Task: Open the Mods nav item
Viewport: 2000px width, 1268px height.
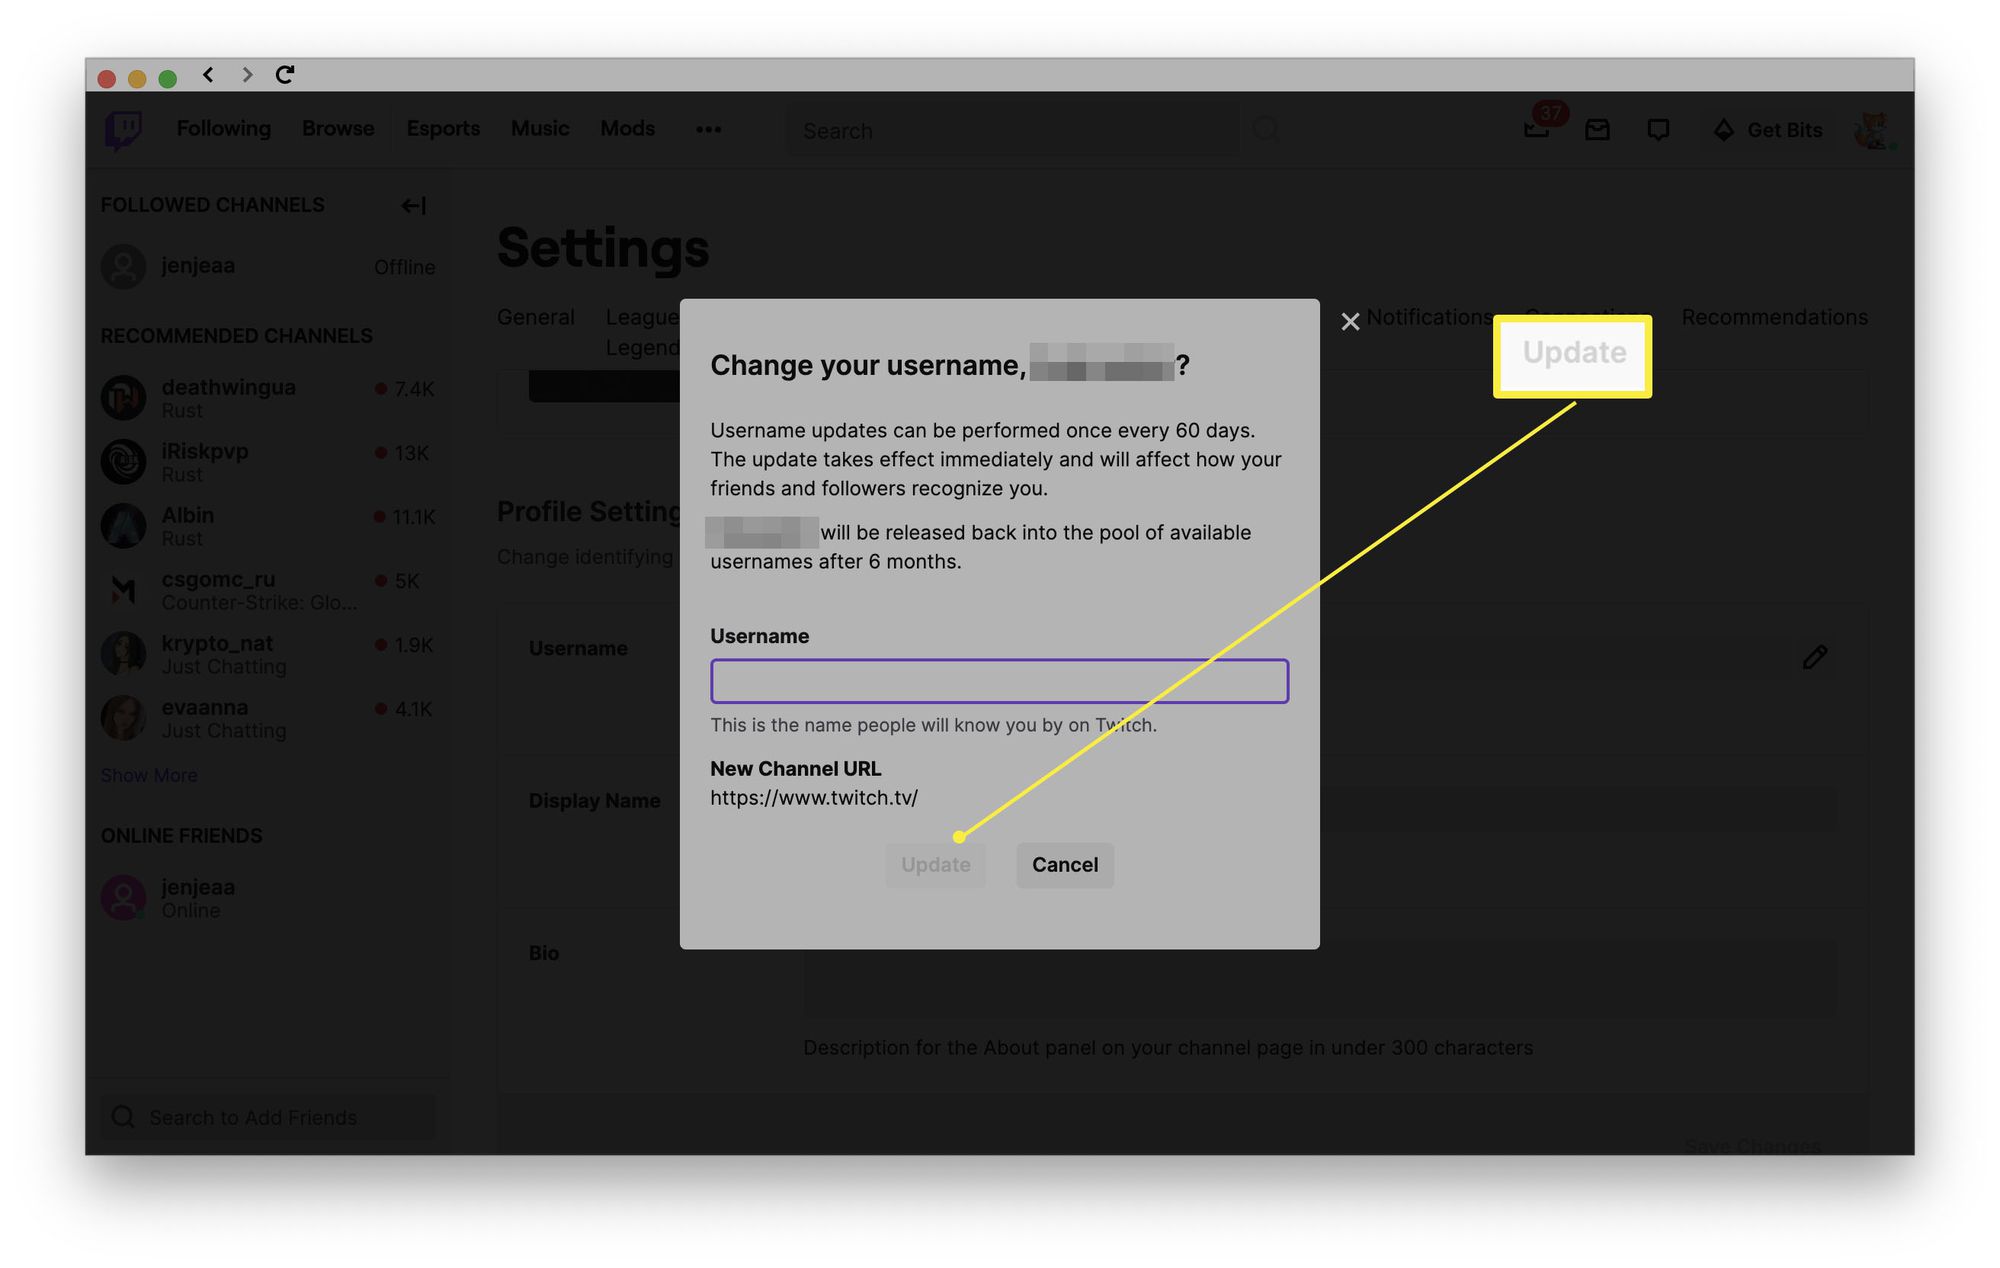Action: pyautogui.click(x=627, y=129)
